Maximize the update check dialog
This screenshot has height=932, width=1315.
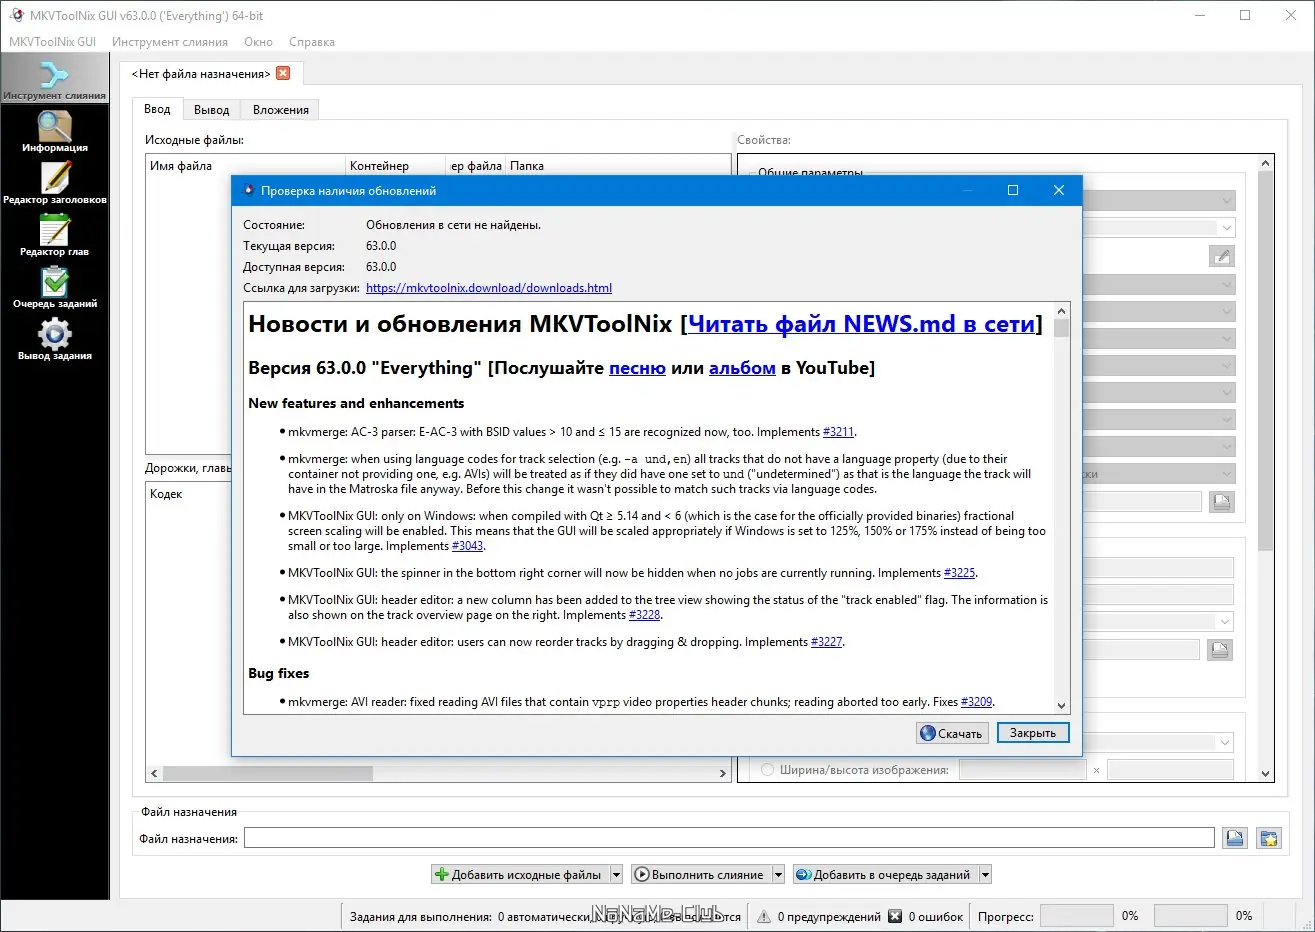point(1013,190)
